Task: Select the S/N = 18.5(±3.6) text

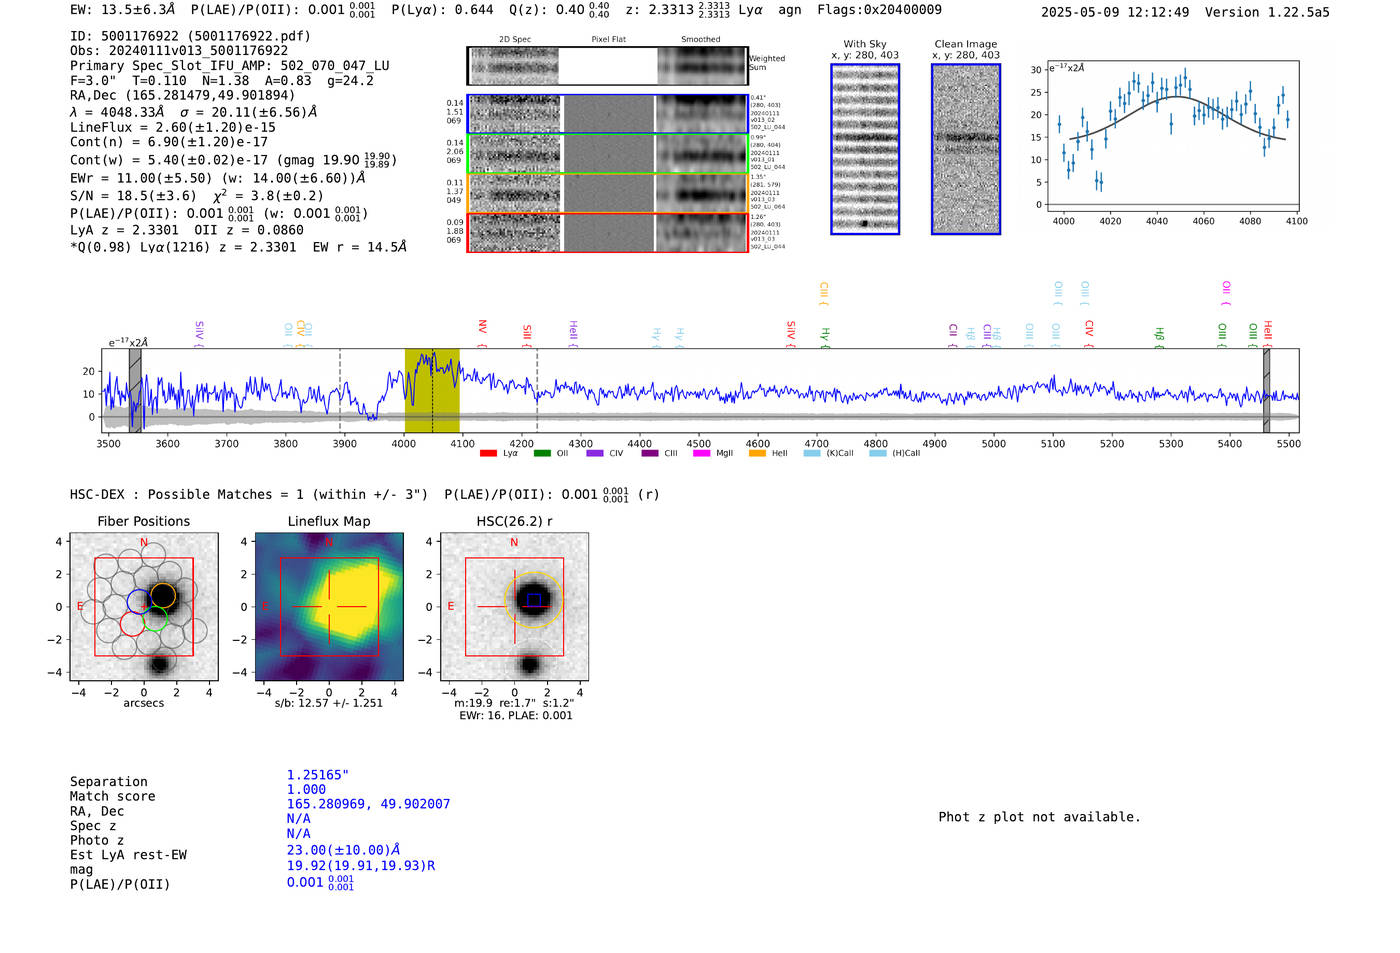Action: point(133,196)
